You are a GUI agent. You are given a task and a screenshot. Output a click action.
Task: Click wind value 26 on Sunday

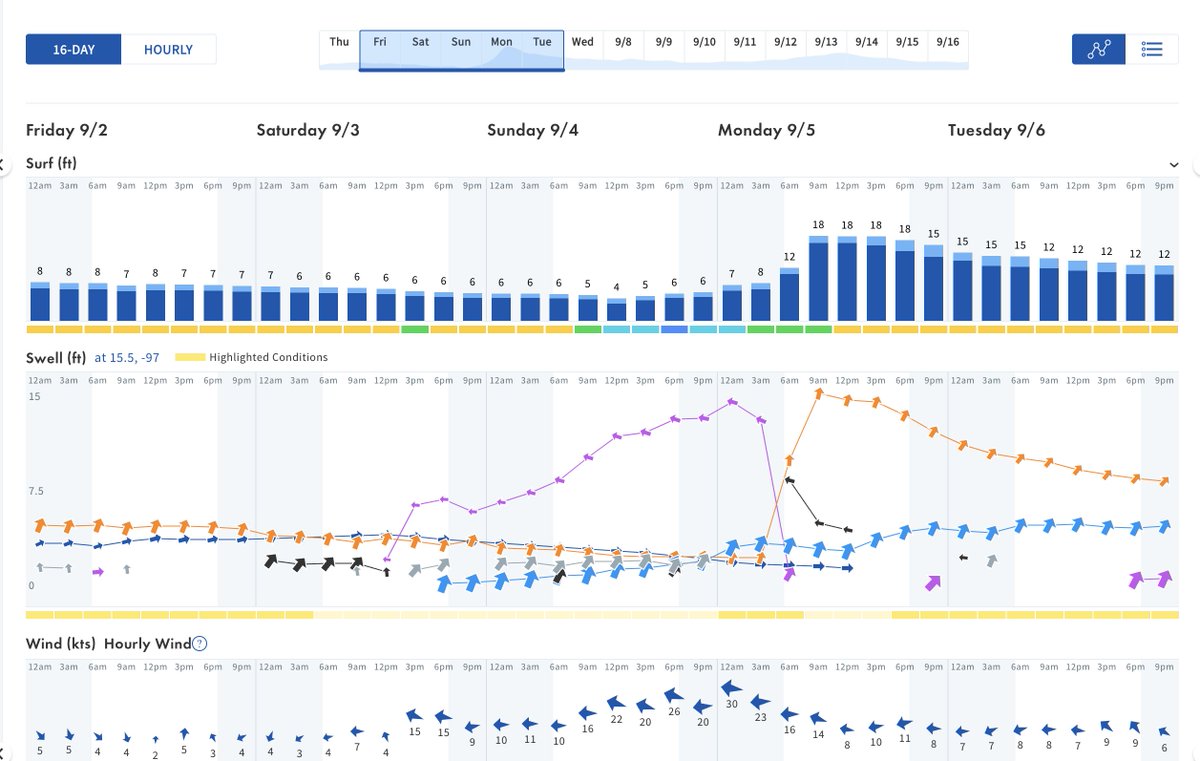[x=674, y=712]
